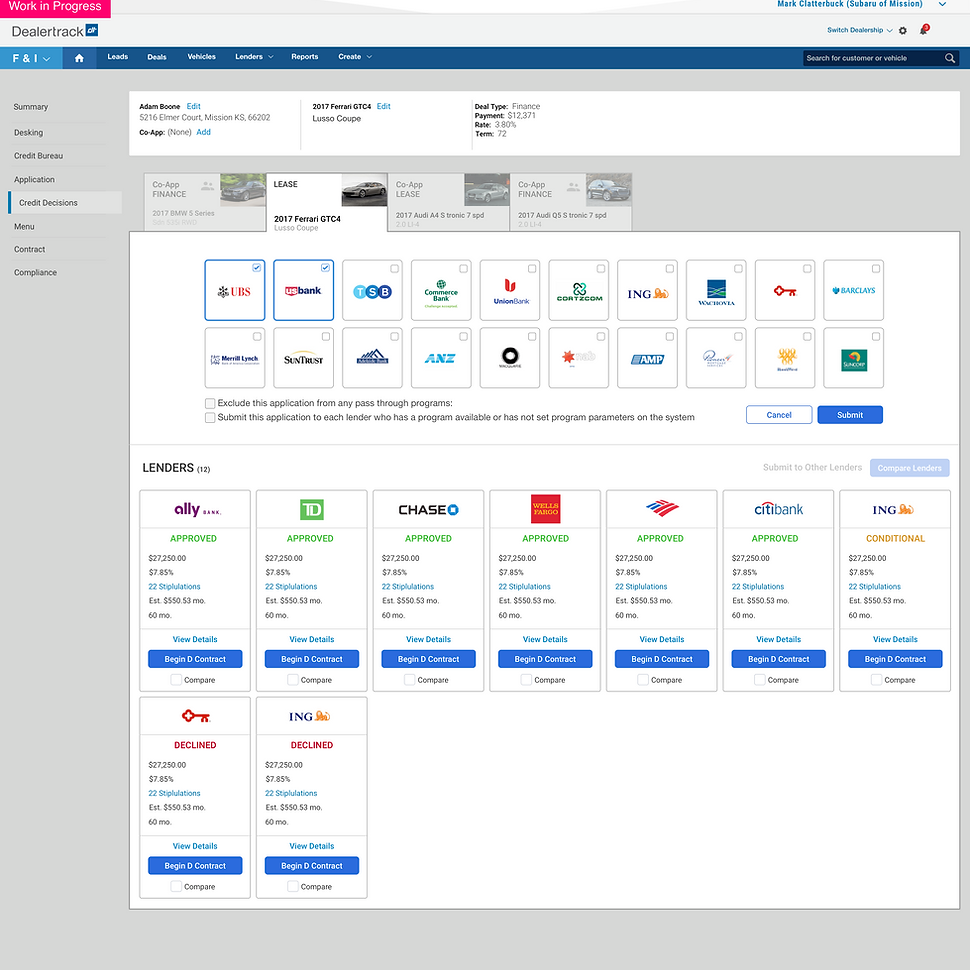The width and height of the screenshot is (970, 970).
Task: Open the notifications bell
Action: 924,29
